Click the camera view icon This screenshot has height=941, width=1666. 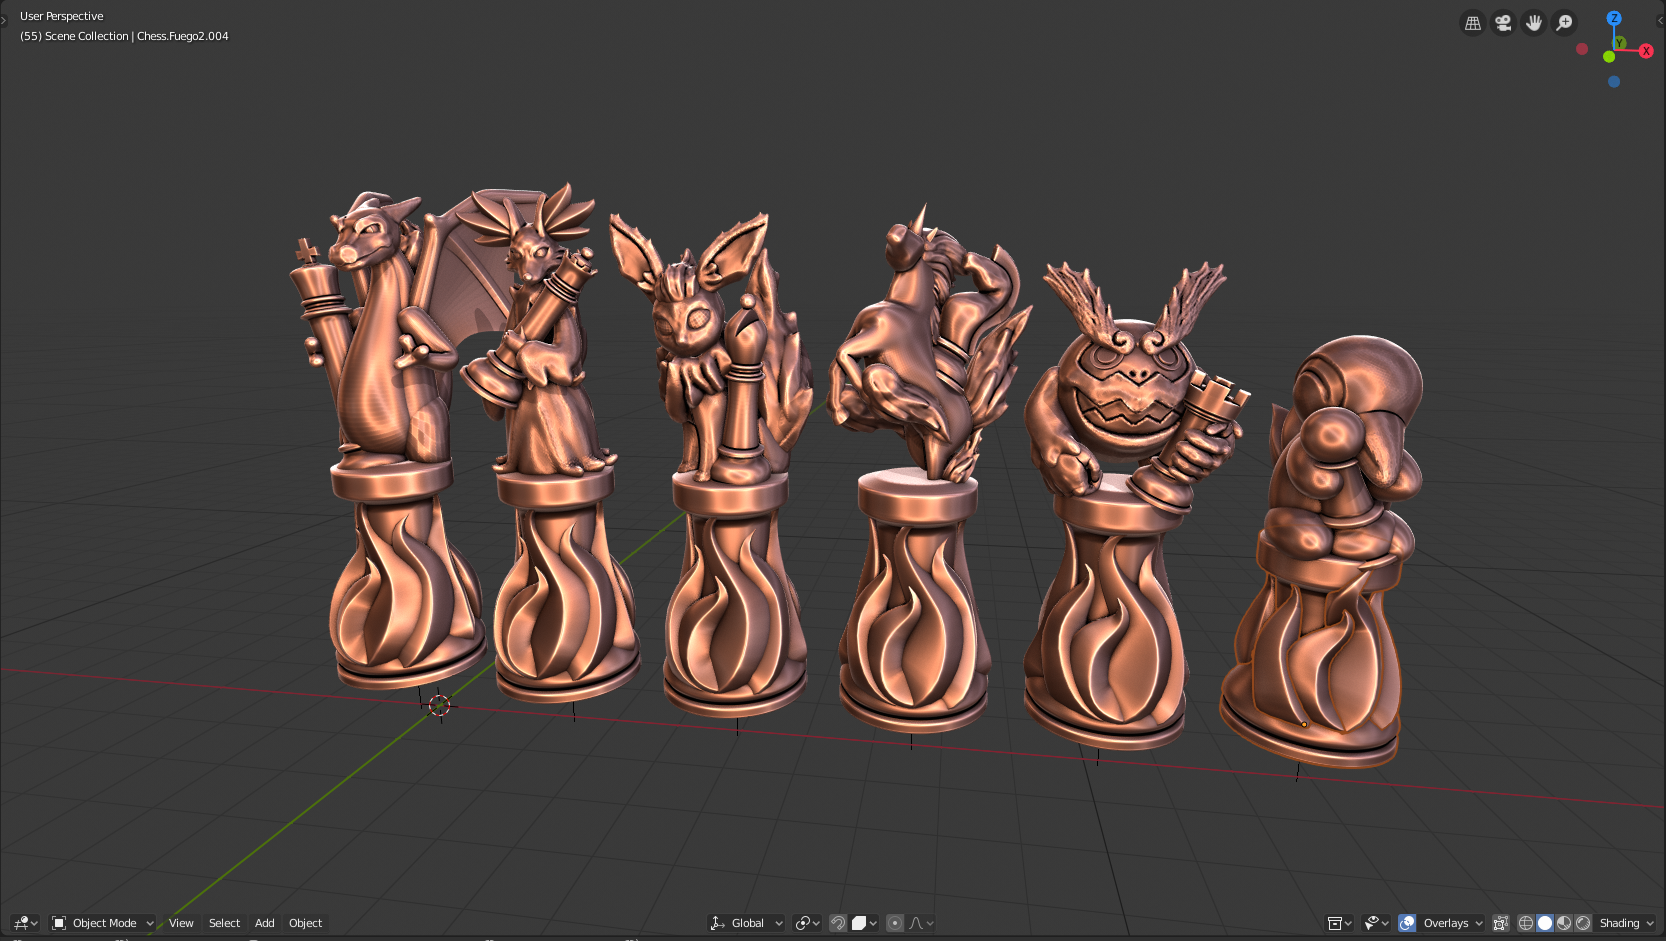1503,23
